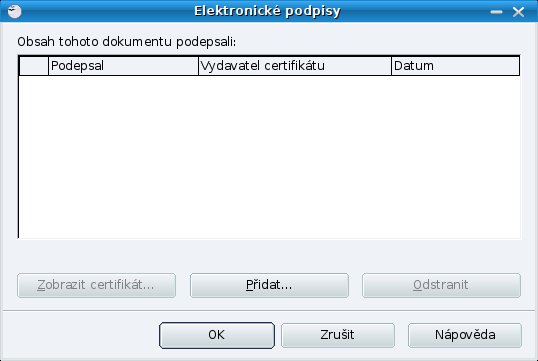
Task: Click the Datum column header
Action: [x=456, y=66]
